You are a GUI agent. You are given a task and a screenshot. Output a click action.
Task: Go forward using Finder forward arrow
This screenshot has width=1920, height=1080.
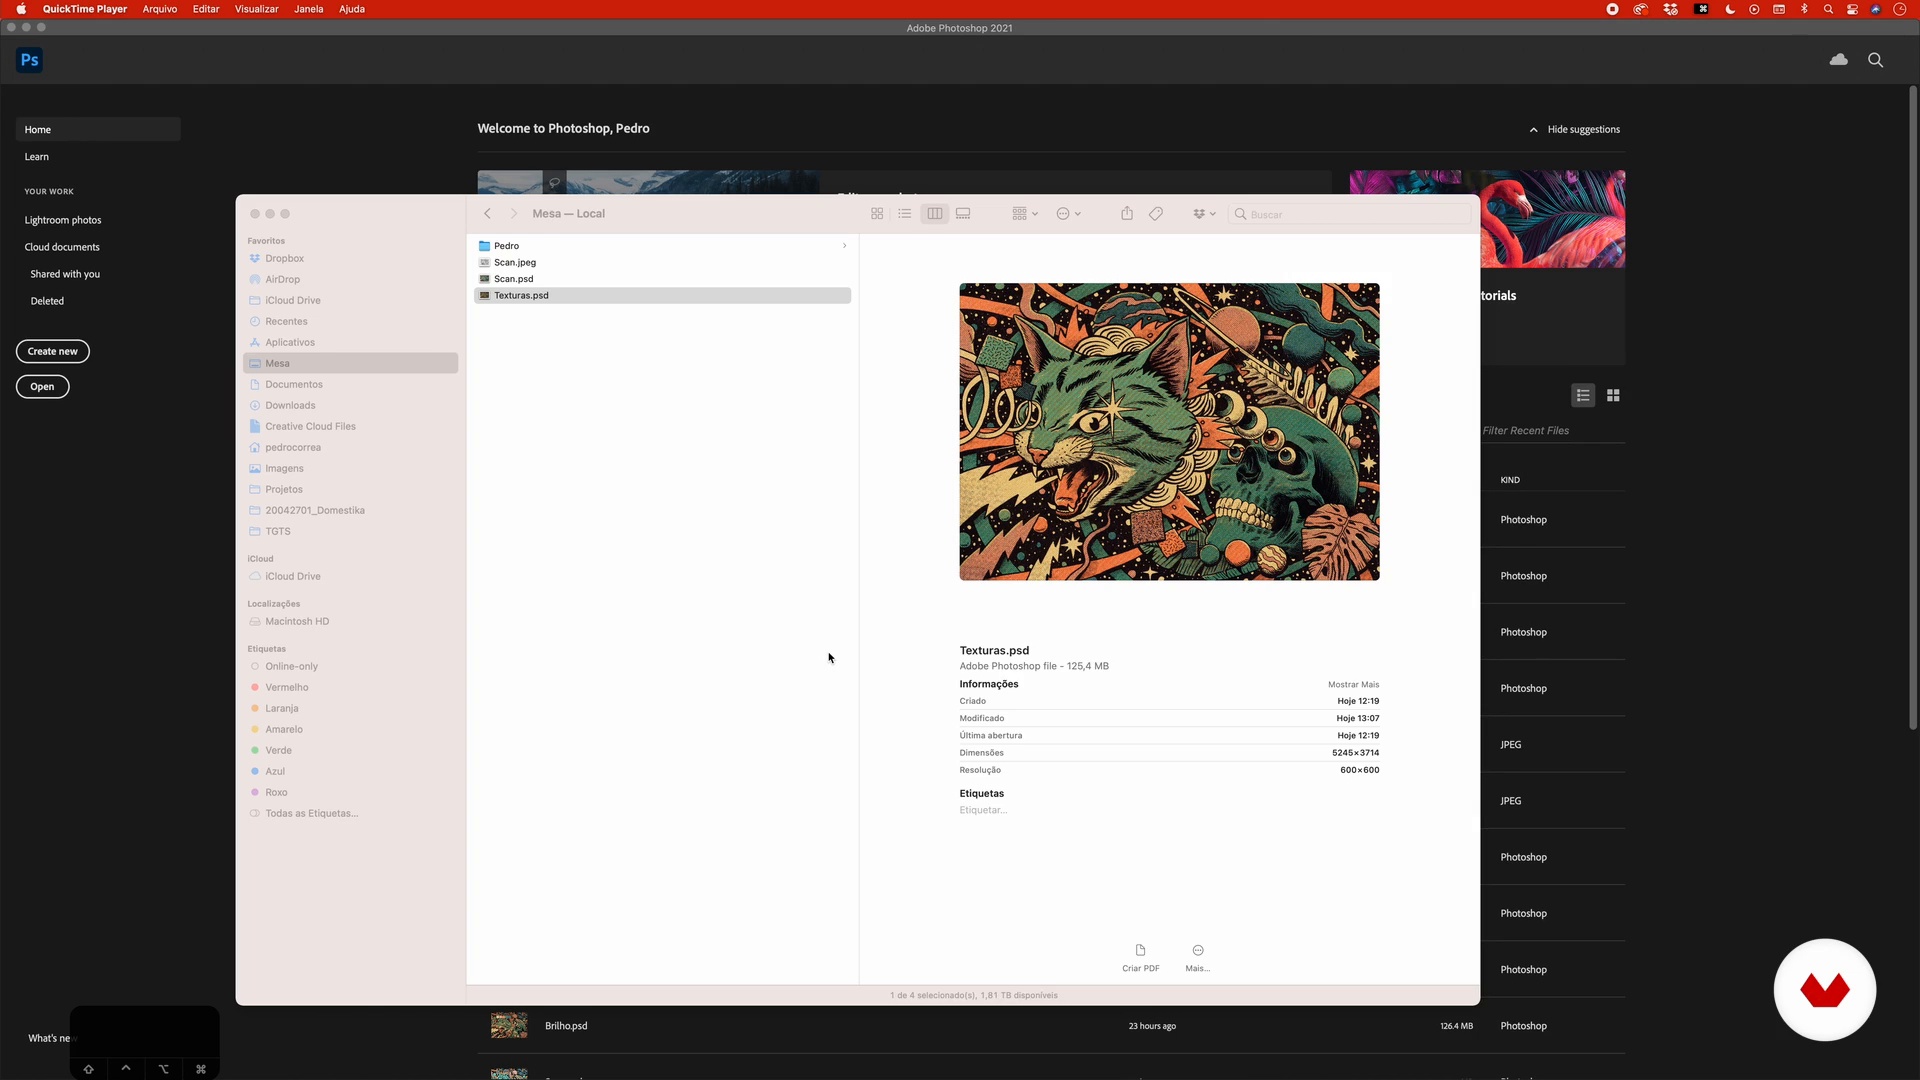pos(514,214)
